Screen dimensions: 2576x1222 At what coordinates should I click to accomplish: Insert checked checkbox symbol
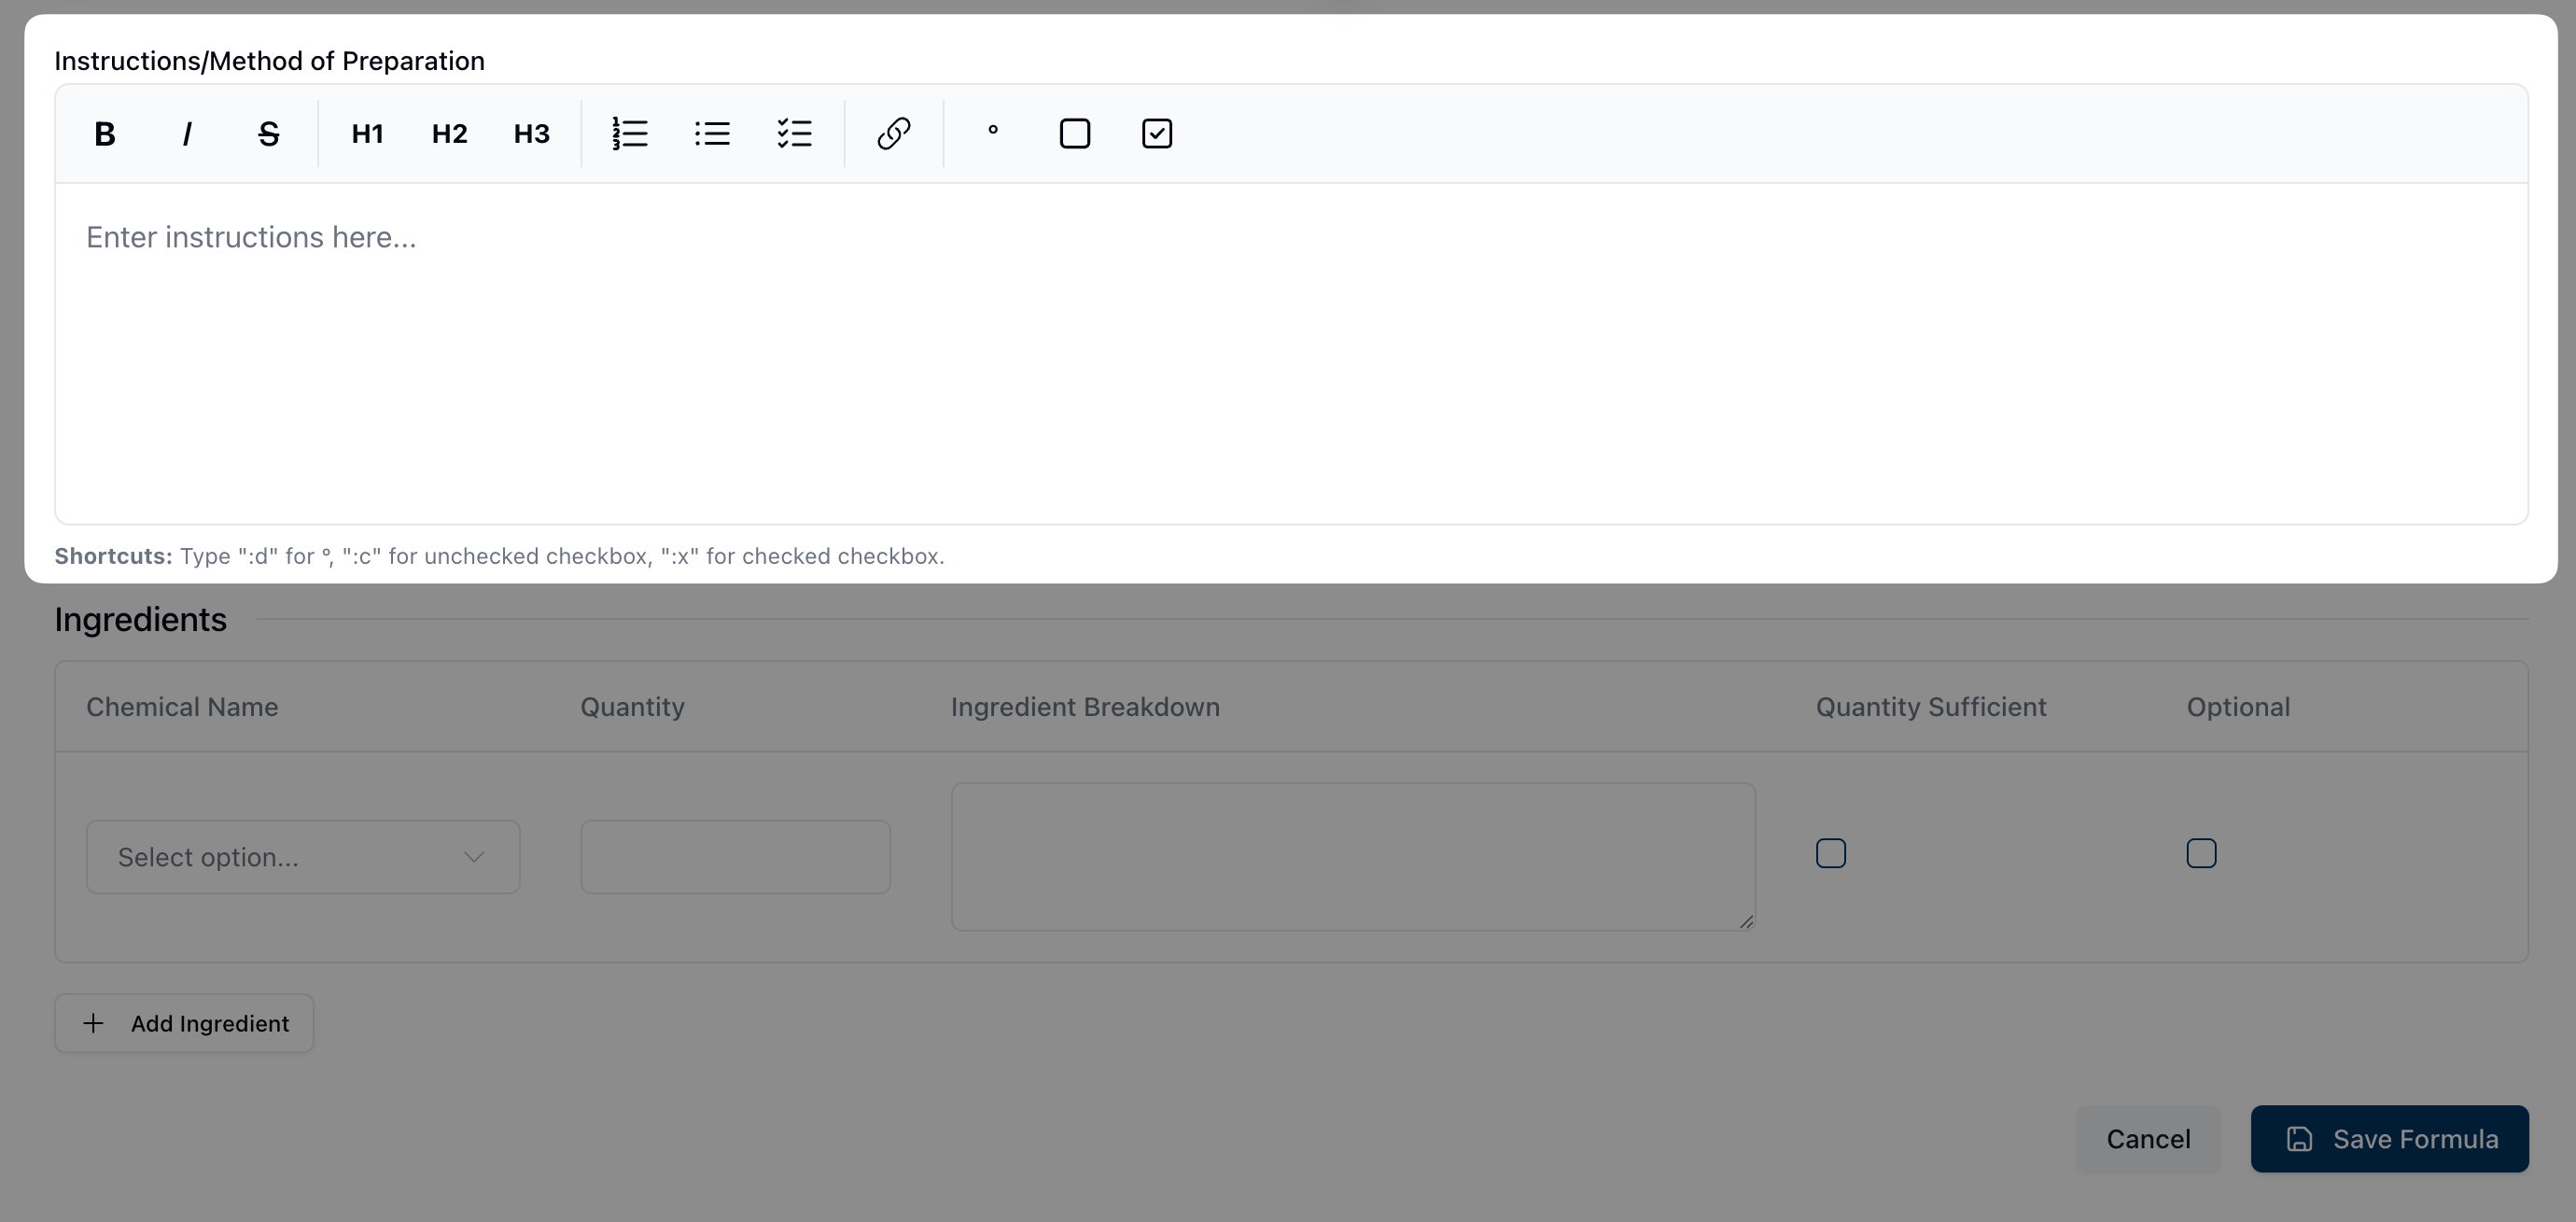pos(1156,134)
